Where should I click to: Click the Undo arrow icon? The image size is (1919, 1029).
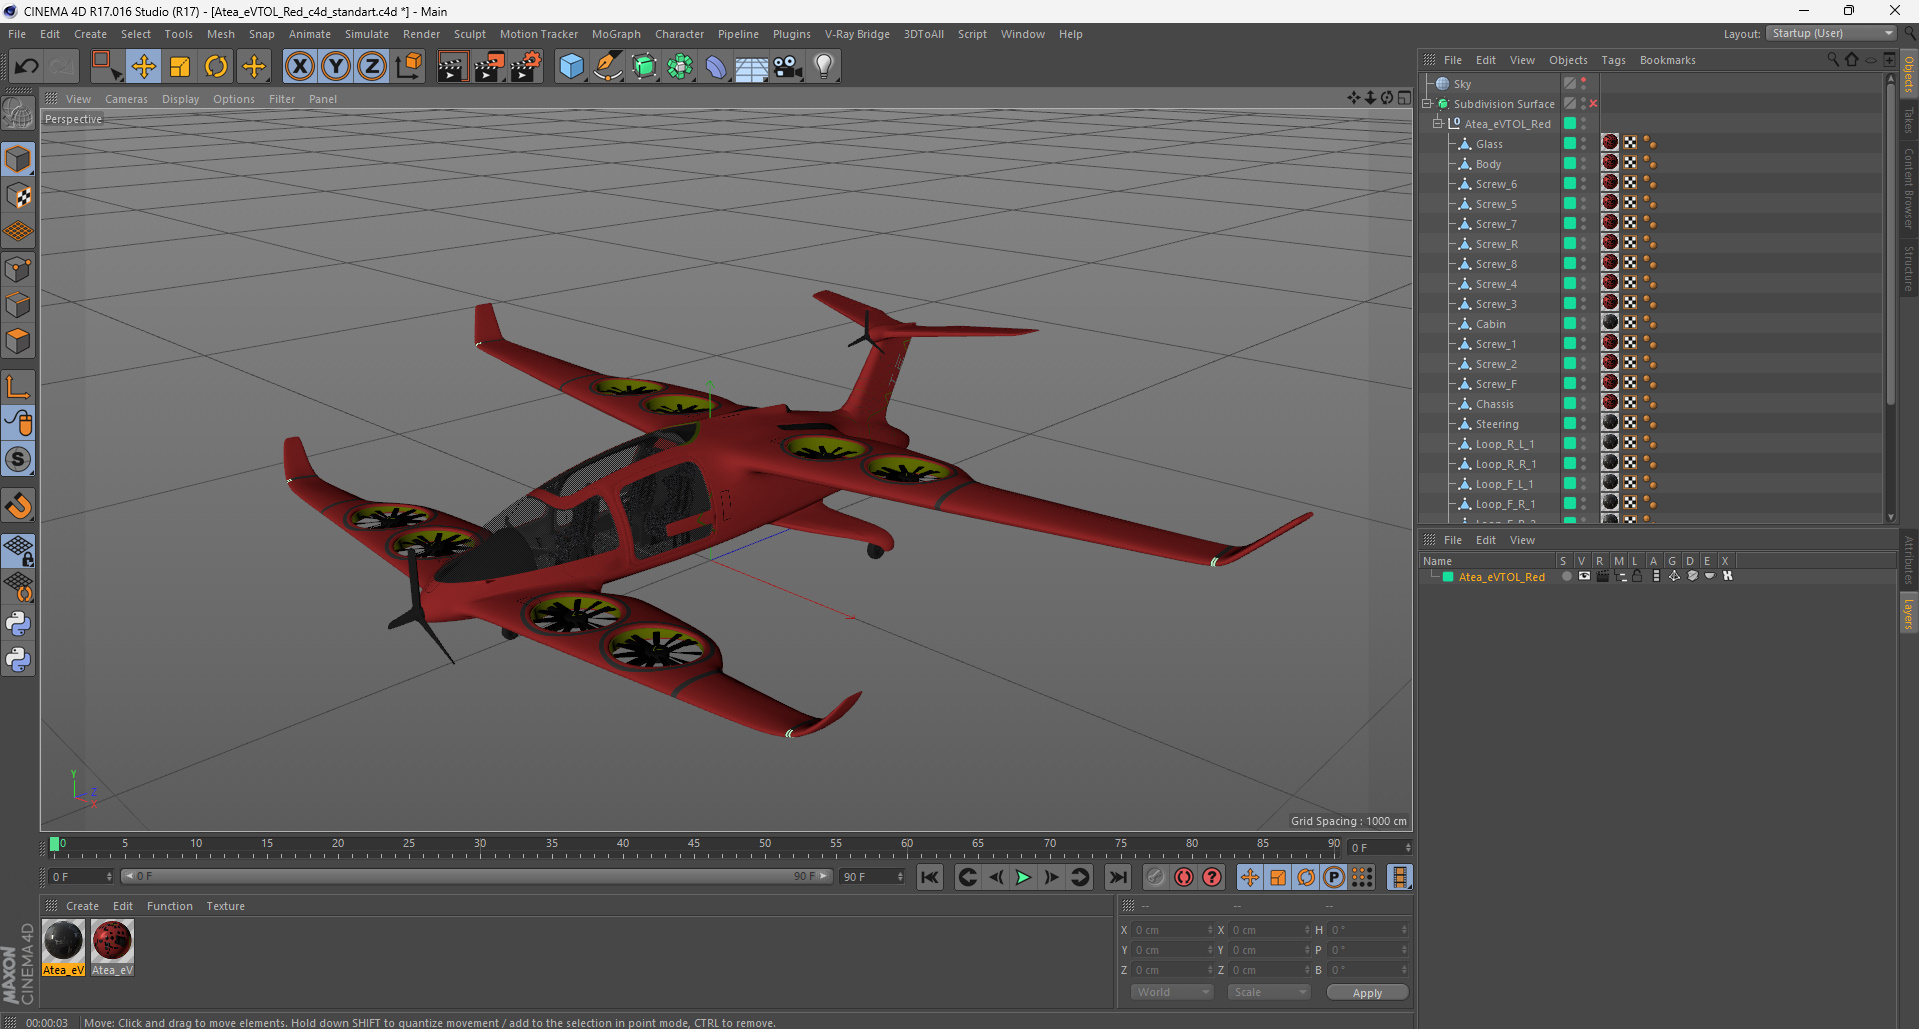click(27, 67)
